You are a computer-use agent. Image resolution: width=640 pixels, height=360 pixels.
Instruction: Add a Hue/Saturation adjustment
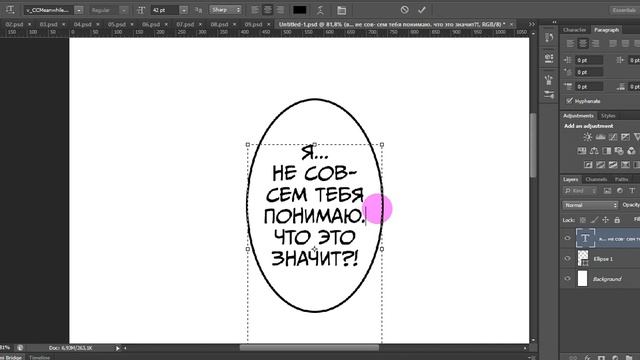tap(582, 151)
